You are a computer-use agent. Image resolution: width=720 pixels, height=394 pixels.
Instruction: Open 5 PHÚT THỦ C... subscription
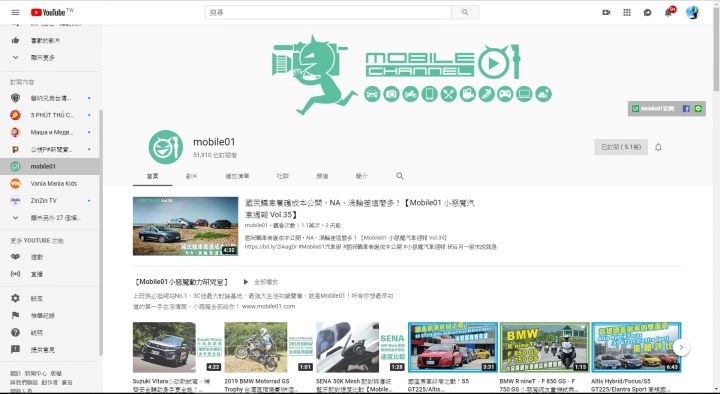50,115
